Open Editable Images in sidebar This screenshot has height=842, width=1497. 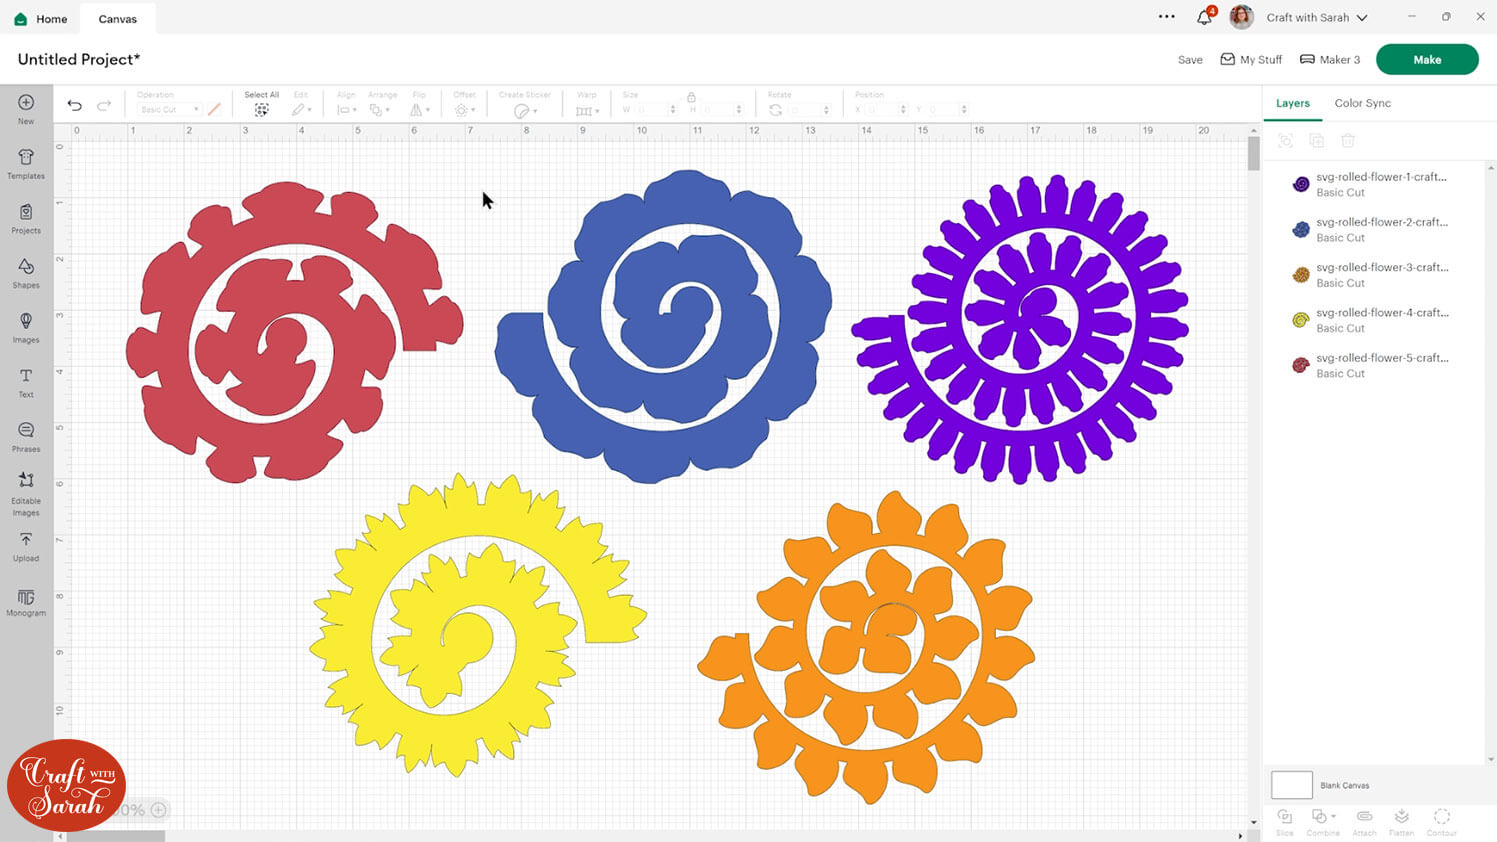[26, 494]
